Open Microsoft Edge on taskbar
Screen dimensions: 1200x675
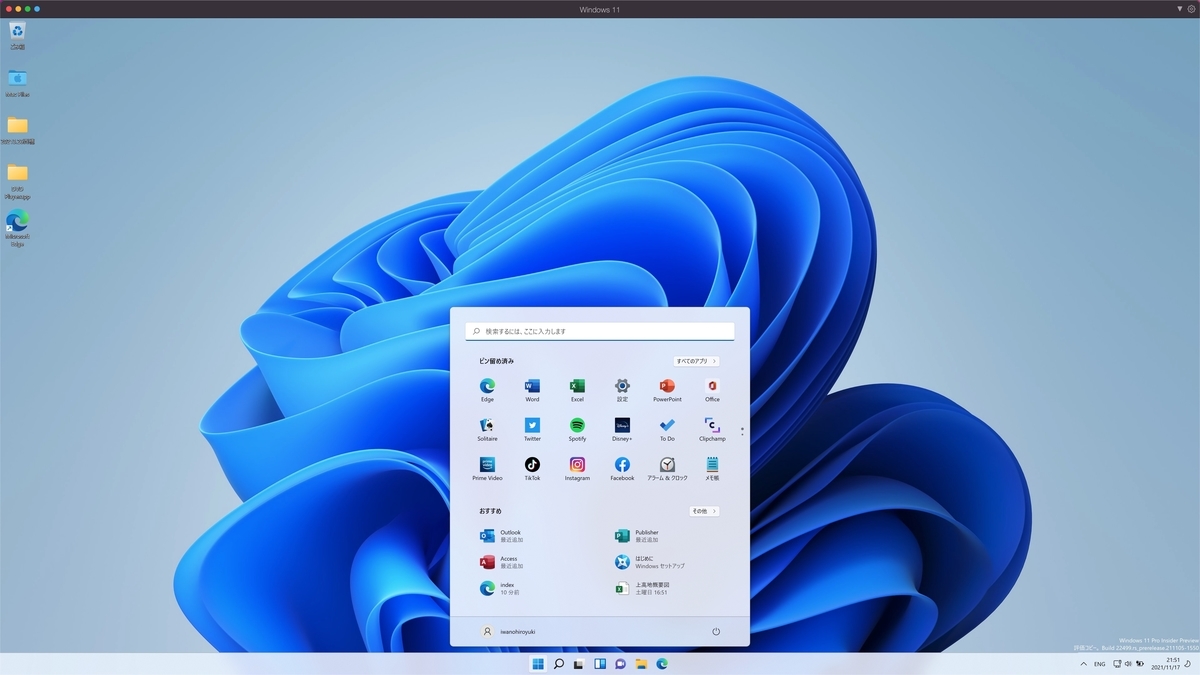pyautogui.click(x=662, y=664)
